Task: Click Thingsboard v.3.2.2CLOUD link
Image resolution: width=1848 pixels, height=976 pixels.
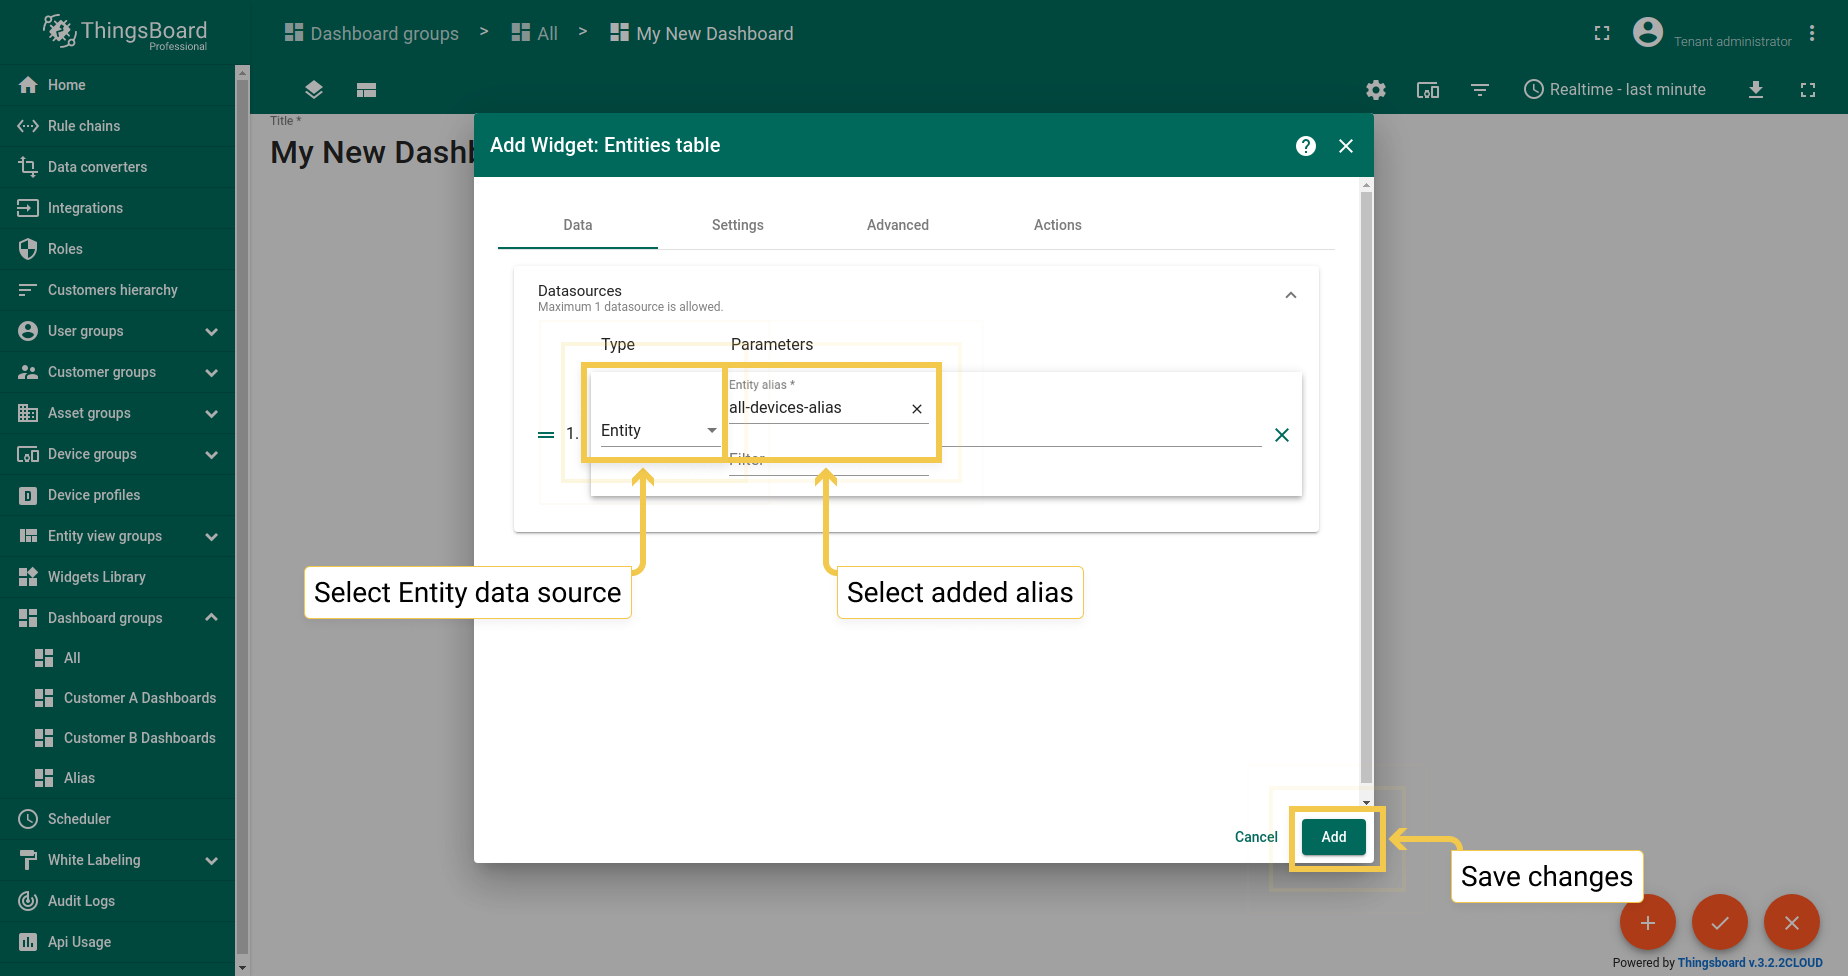Action: point(1750,963)
